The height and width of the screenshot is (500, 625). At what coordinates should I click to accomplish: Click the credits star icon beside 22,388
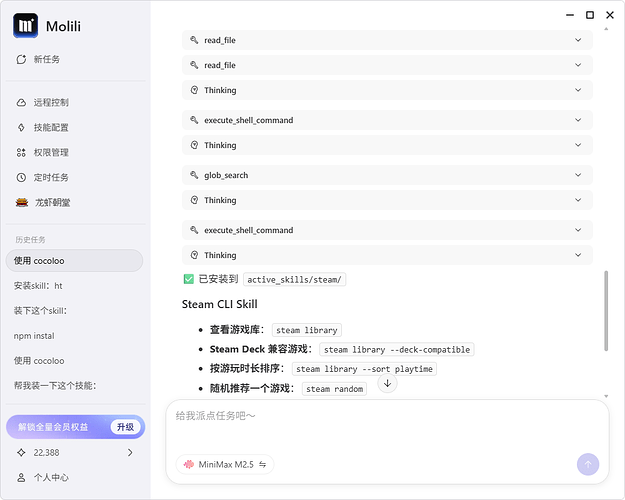tap(21, 453)
